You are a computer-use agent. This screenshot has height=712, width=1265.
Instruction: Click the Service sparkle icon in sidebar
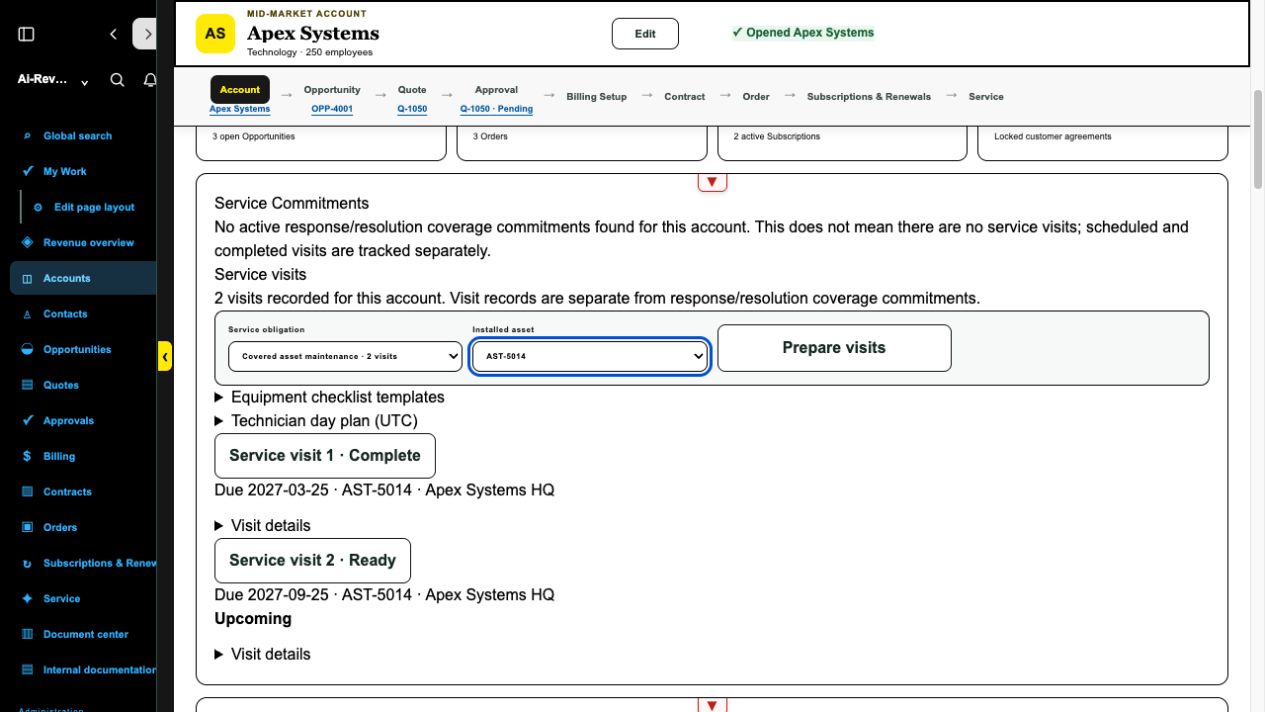[27, 598]
